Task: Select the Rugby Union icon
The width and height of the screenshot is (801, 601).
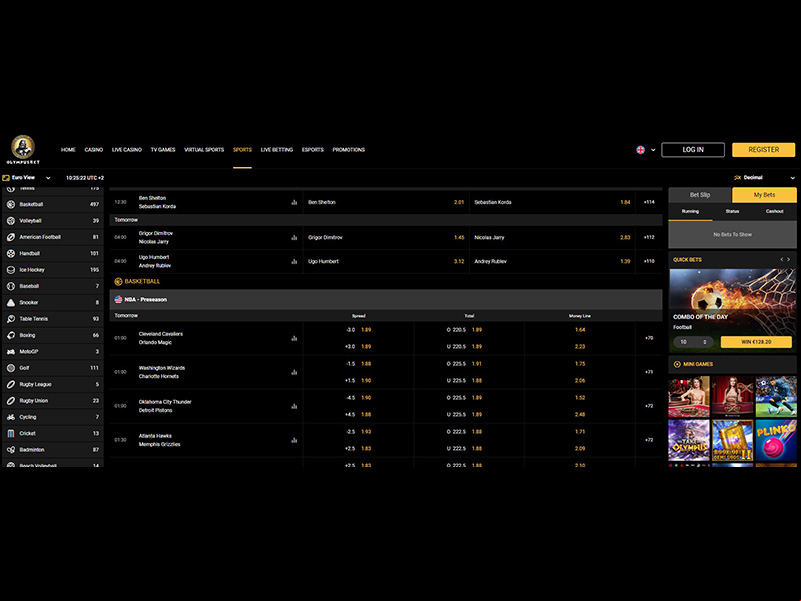Action: tap(11, 401)
